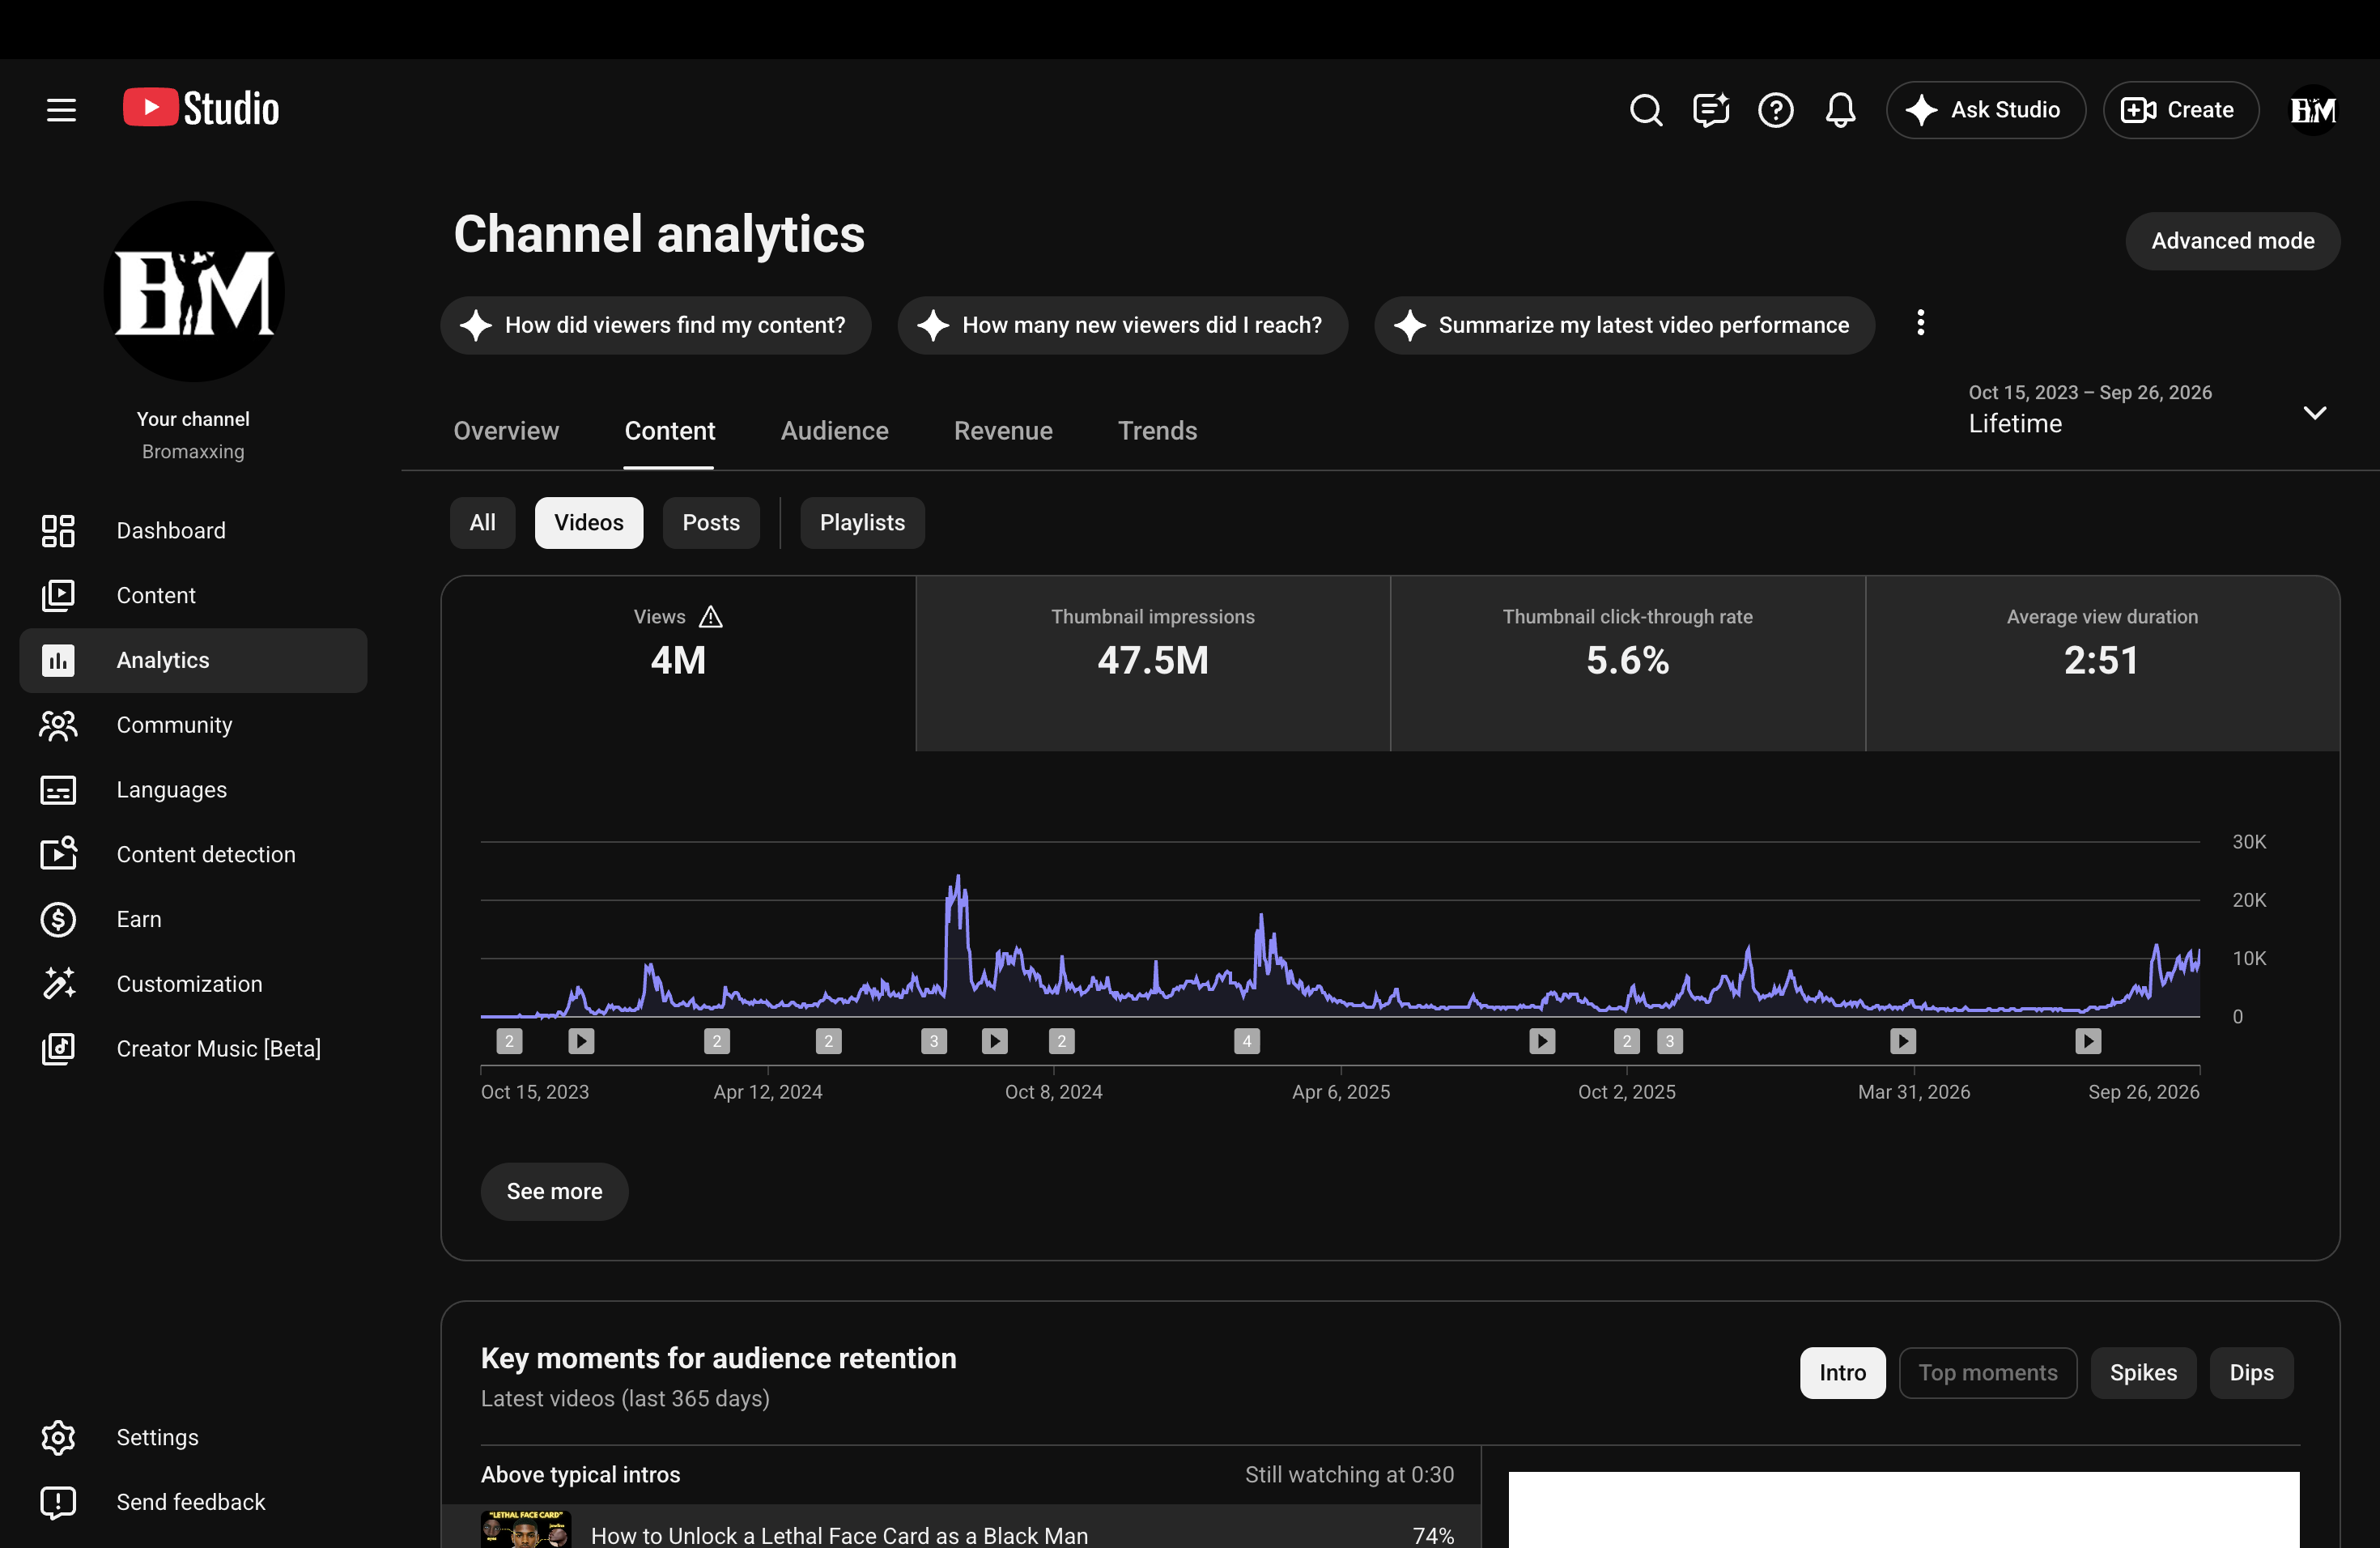Screen dimensions: 2380x1548
Task: Open the three-dot more prompts menu
Action: 1920,324
